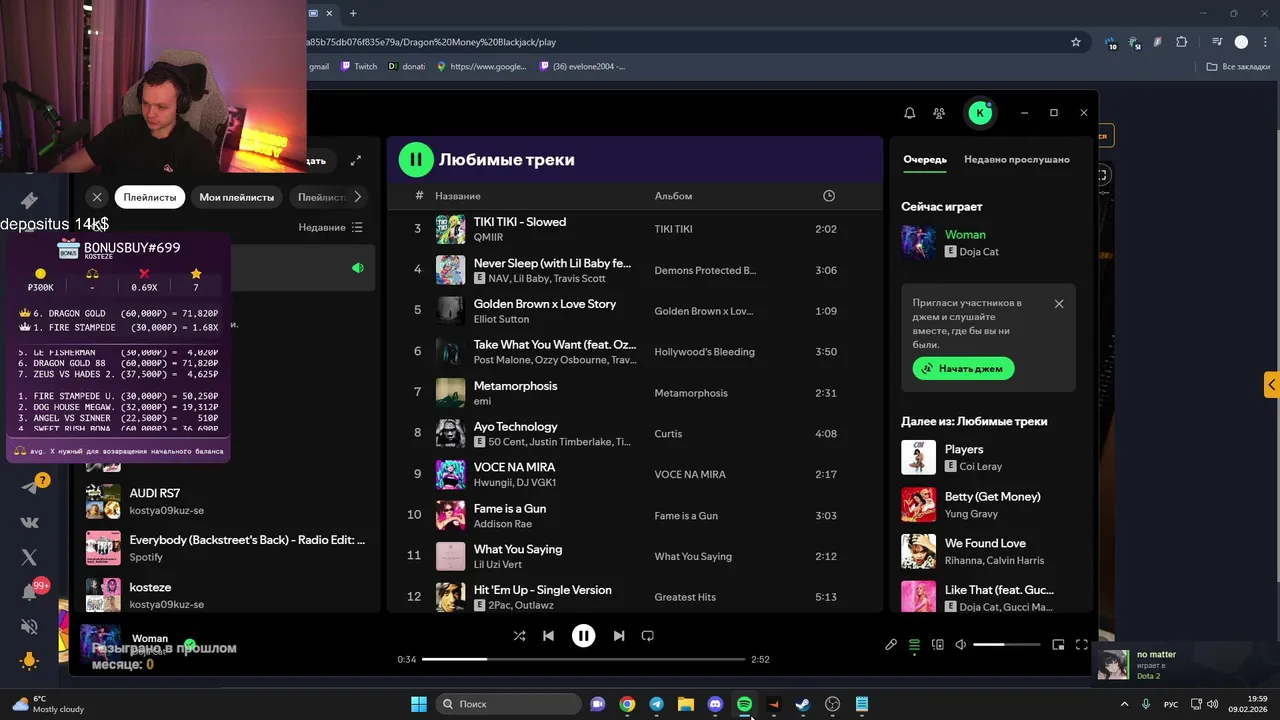The image size is (1280, 720).
Task: Select VOCE NA MIRA track title
Action: pyautogui.click(x=514, y=467)
